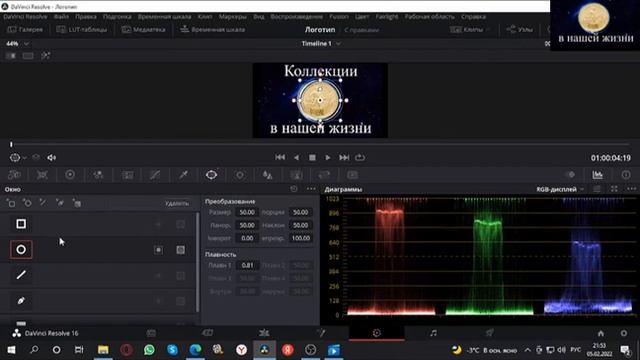Add a new gradient window
Screen dimensions: 640x360
77,203
